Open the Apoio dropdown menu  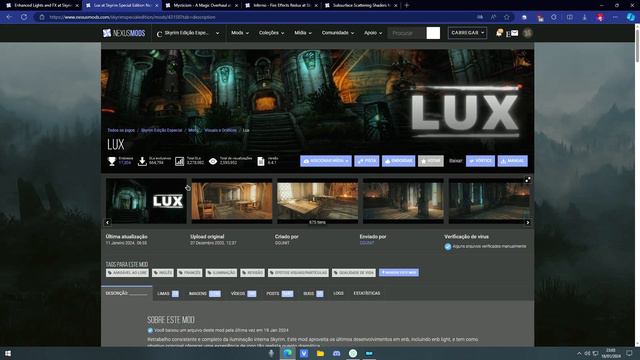click(x=373, y=33)
